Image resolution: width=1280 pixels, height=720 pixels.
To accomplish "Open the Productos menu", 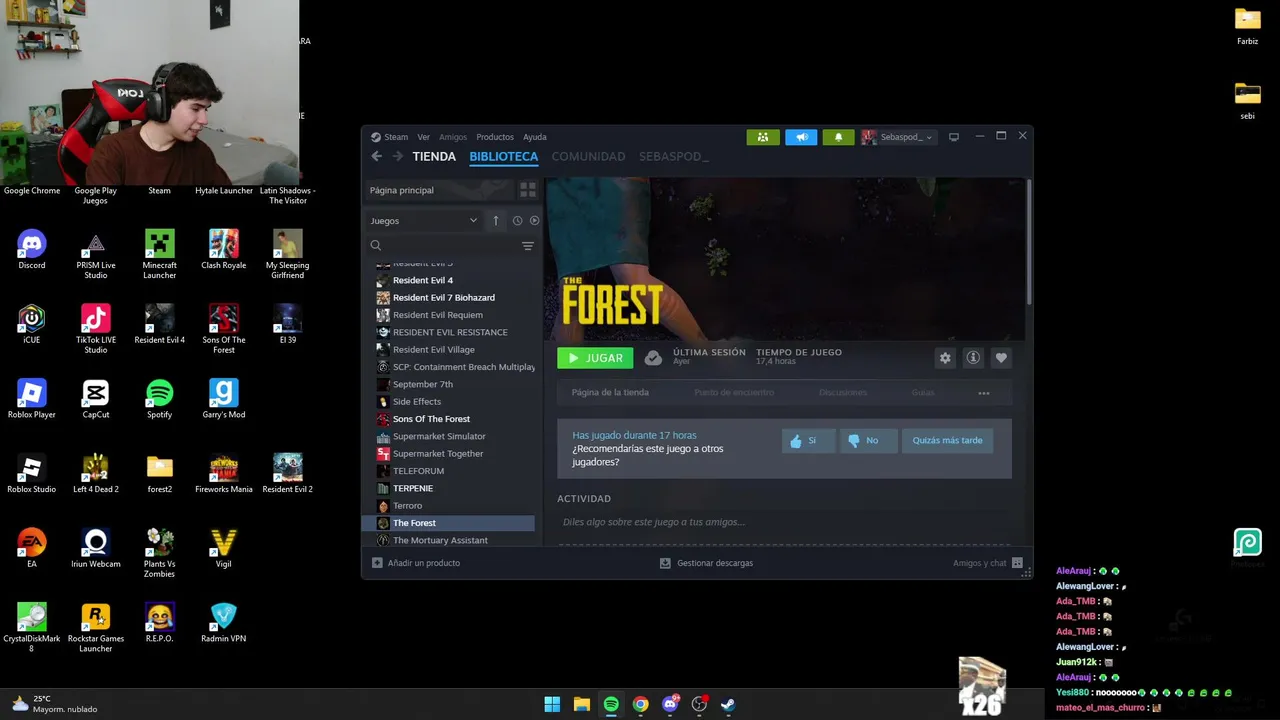I will 495,137.
